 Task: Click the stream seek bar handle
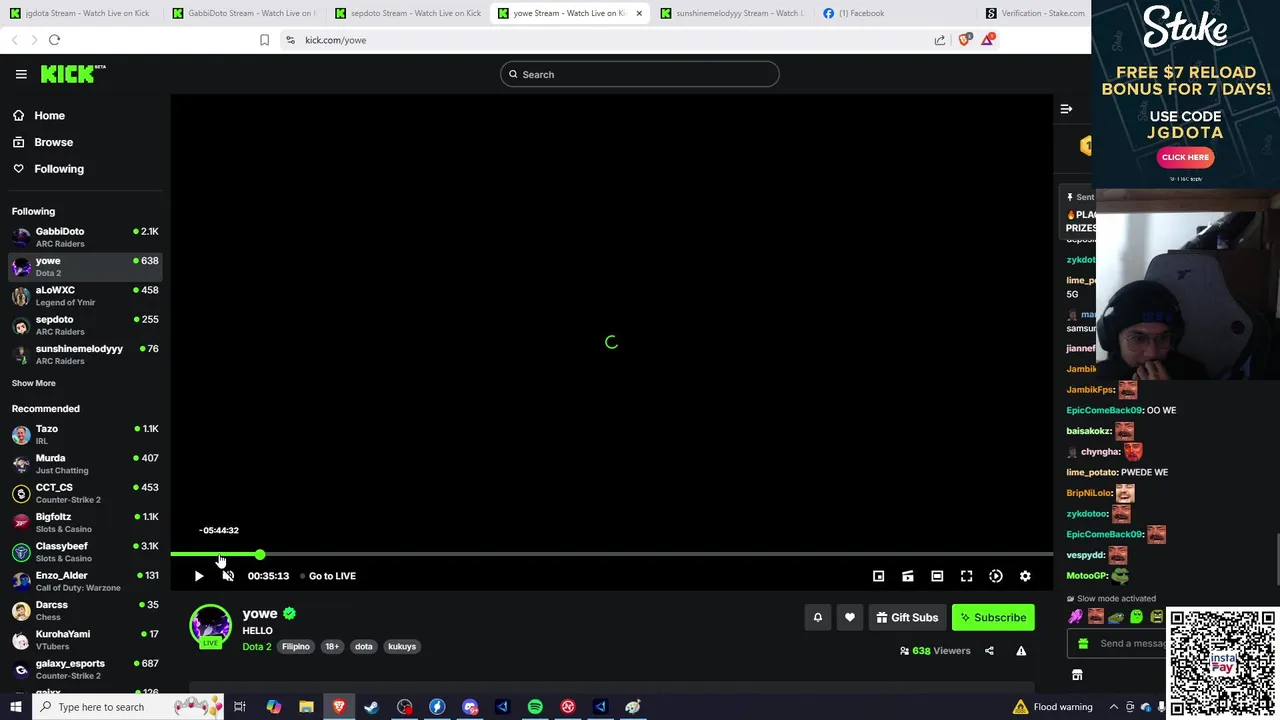[x=260, y=554]
